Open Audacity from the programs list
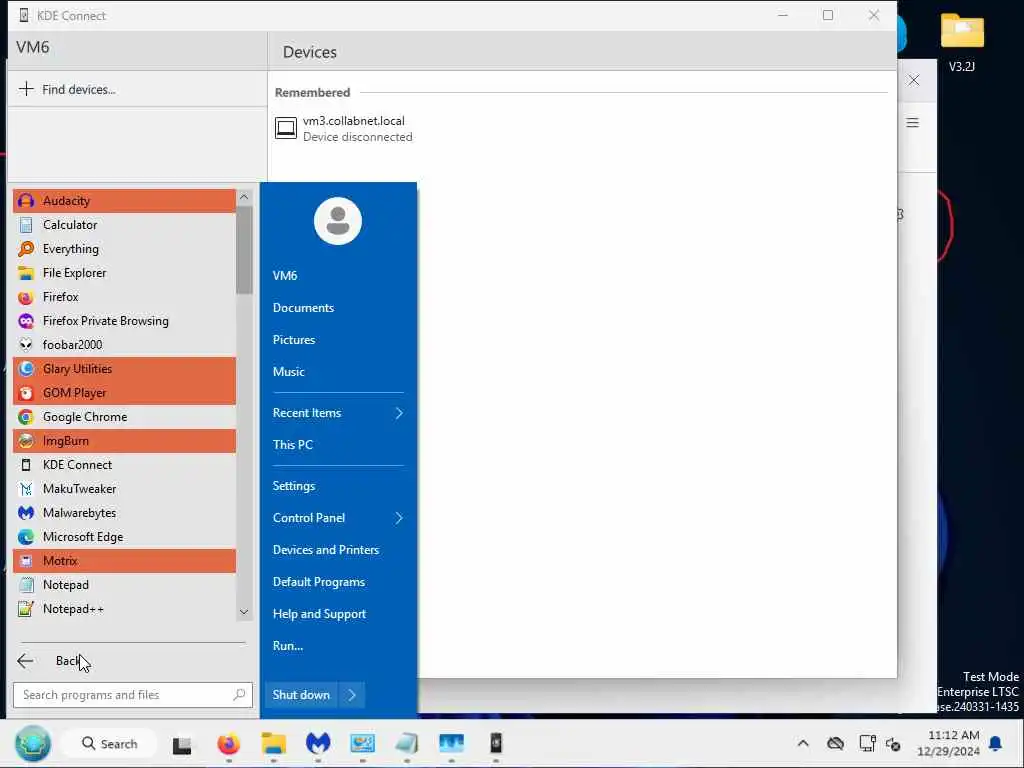1024x768 pixels. (124, 200)
